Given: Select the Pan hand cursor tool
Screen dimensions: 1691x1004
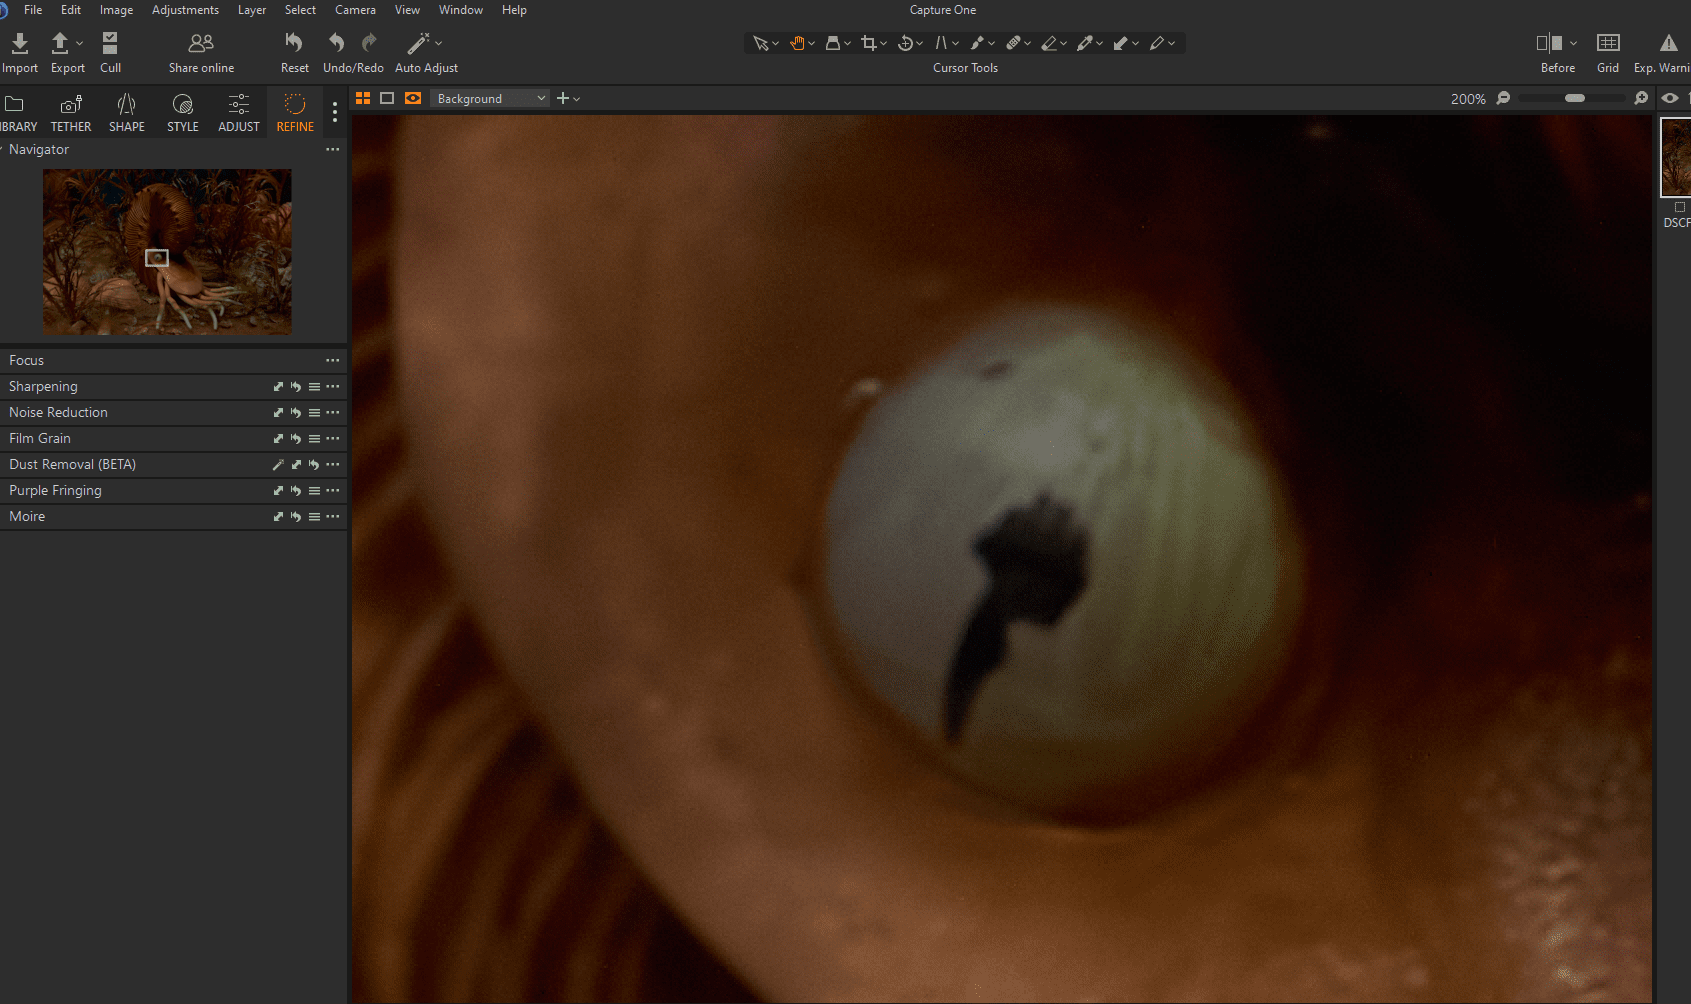Looking at the screenshot, I should click(x=797, y=43).
